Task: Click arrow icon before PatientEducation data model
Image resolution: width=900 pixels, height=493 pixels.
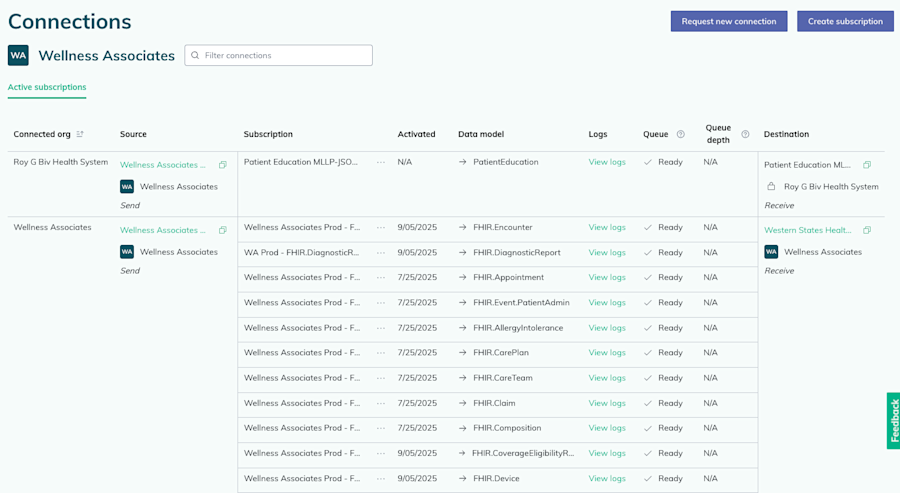Action: [463, 162]
